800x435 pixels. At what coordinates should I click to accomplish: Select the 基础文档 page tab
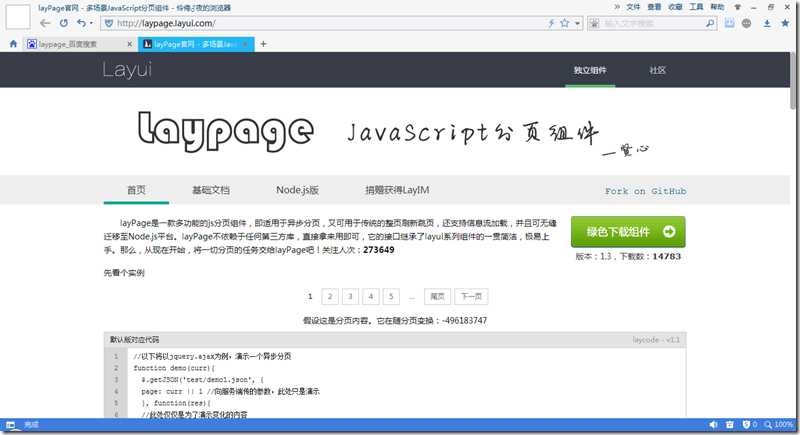click(x=211, y=190)
